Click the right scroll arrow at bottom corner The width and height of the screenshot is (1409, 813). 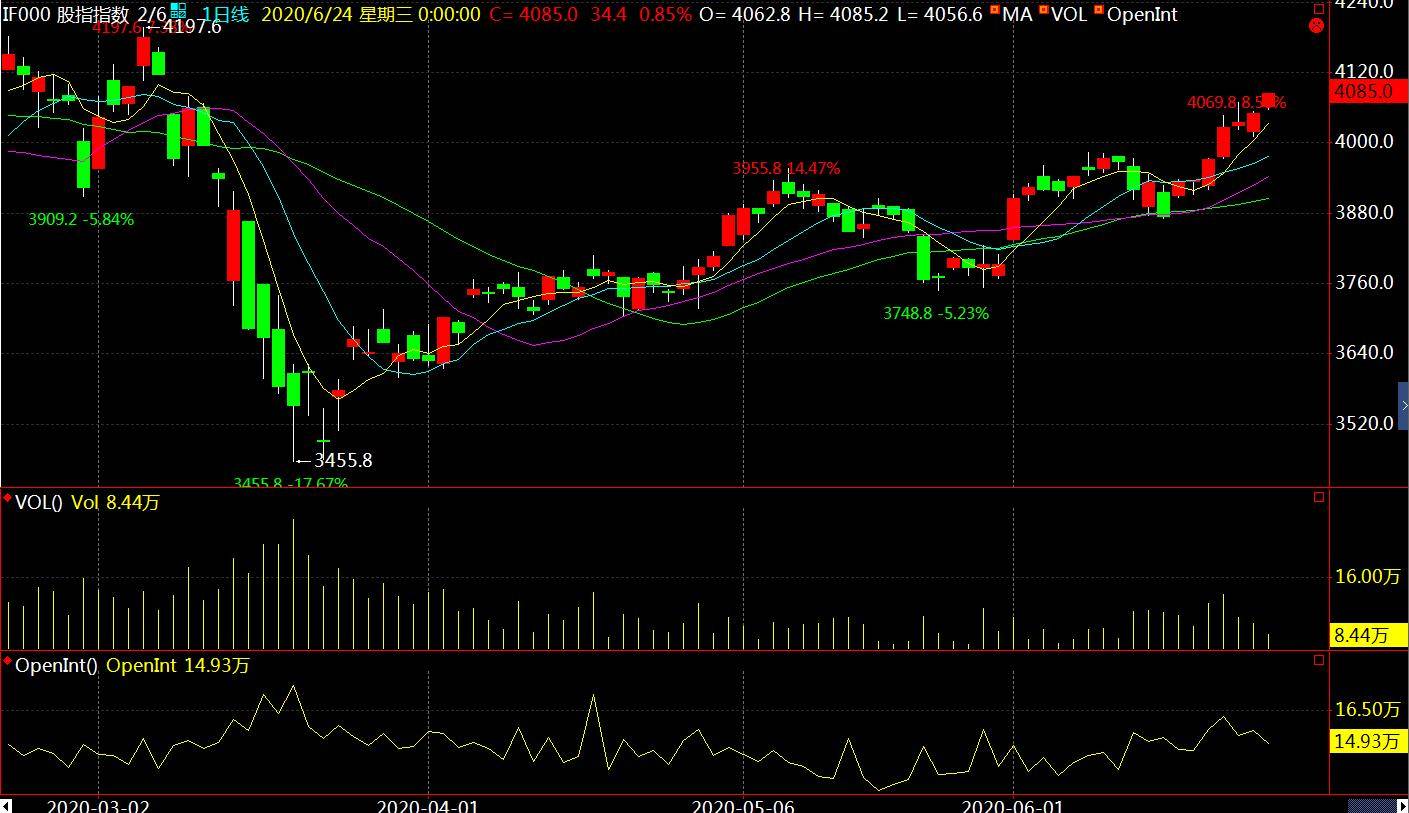click(1401, 806)
